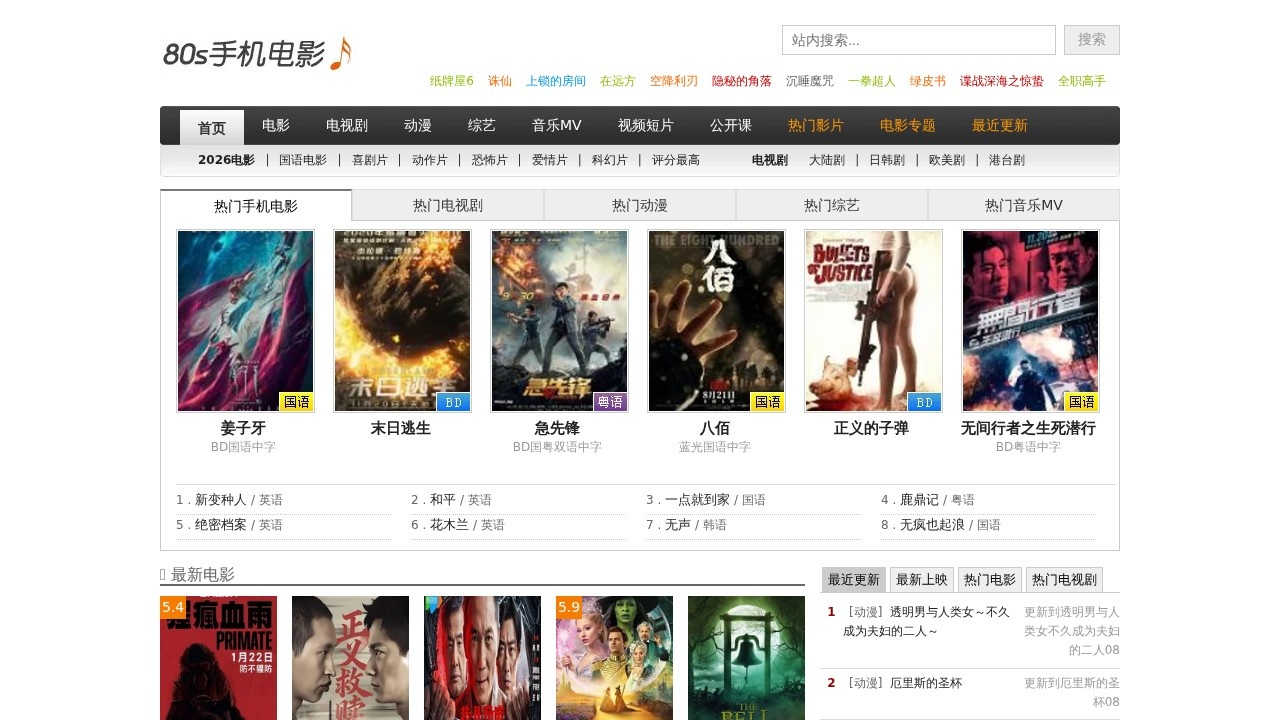Click the 国语 badge on 姜子牙 poster
1280x720 pixels.
click(297, 402)
